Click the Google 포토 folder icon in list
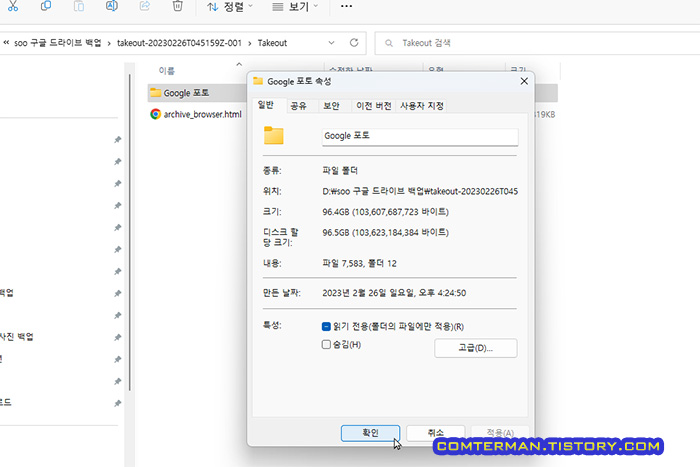Viewport: 700px width, 467px height. 155,92
